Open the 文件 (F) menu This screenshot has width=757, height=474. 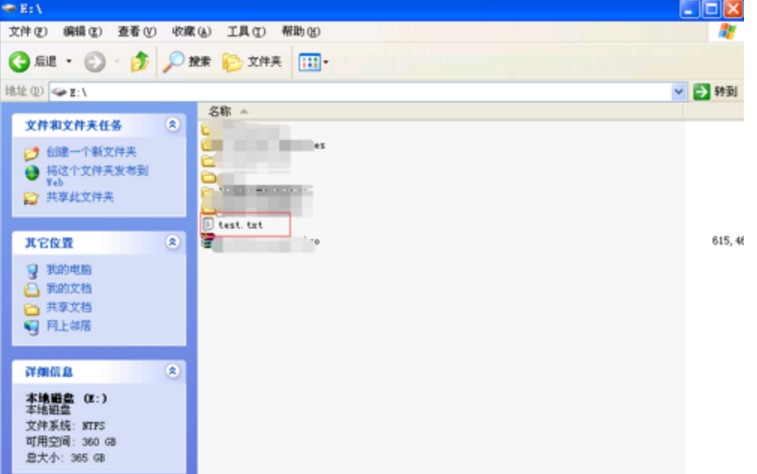coord(28,32)
